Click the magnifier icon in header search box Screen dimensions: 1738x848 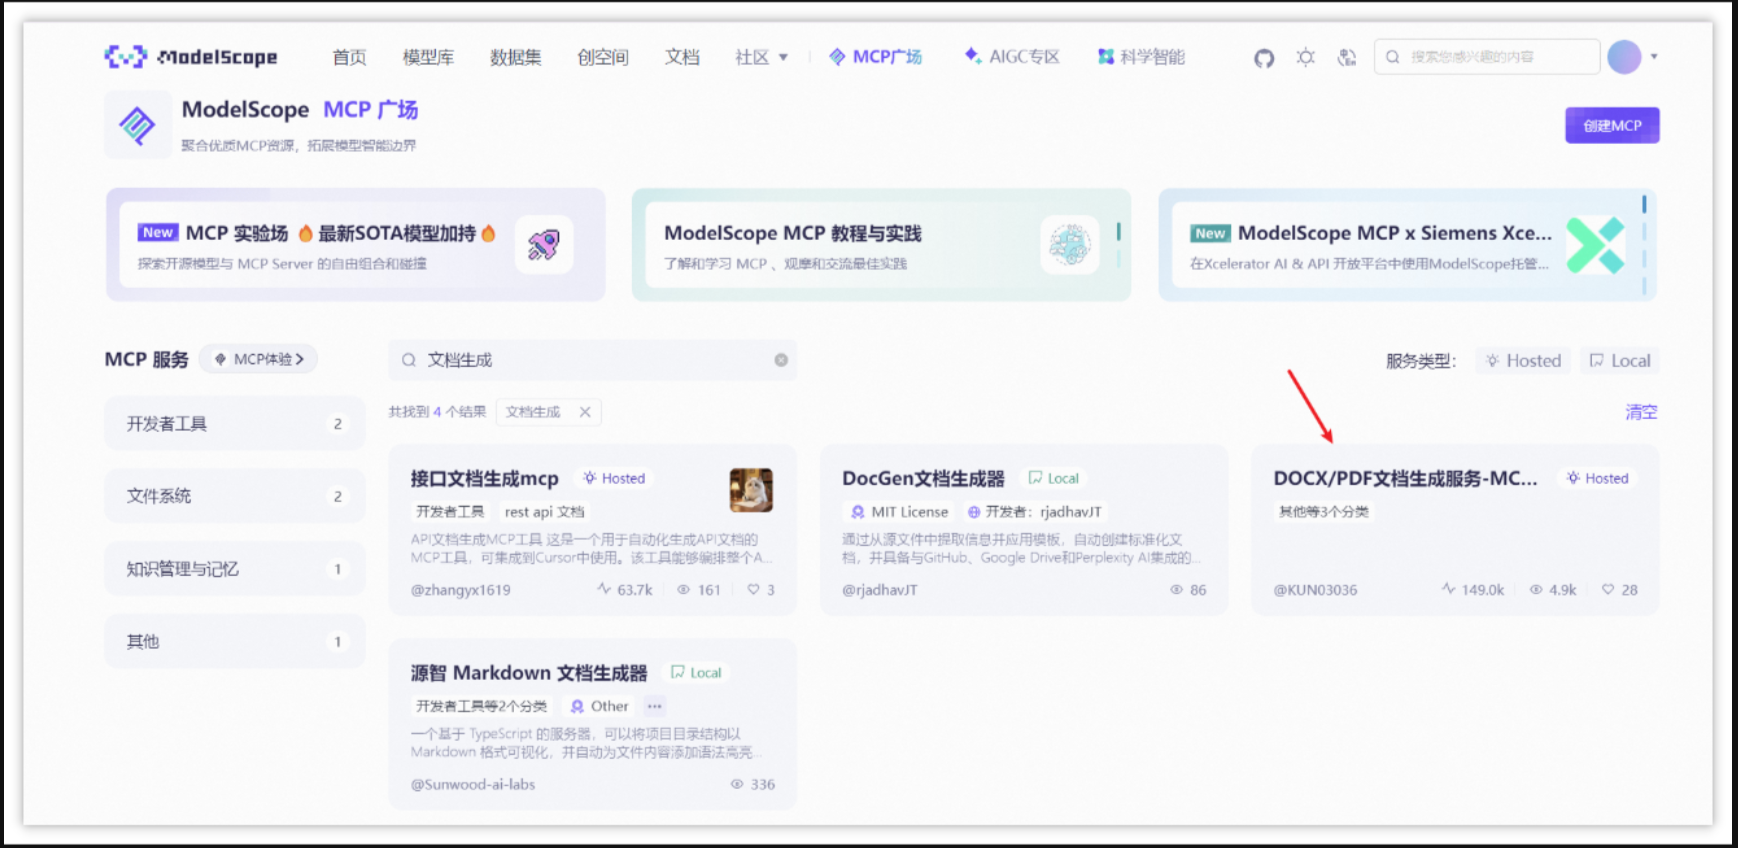point(1392,57)
